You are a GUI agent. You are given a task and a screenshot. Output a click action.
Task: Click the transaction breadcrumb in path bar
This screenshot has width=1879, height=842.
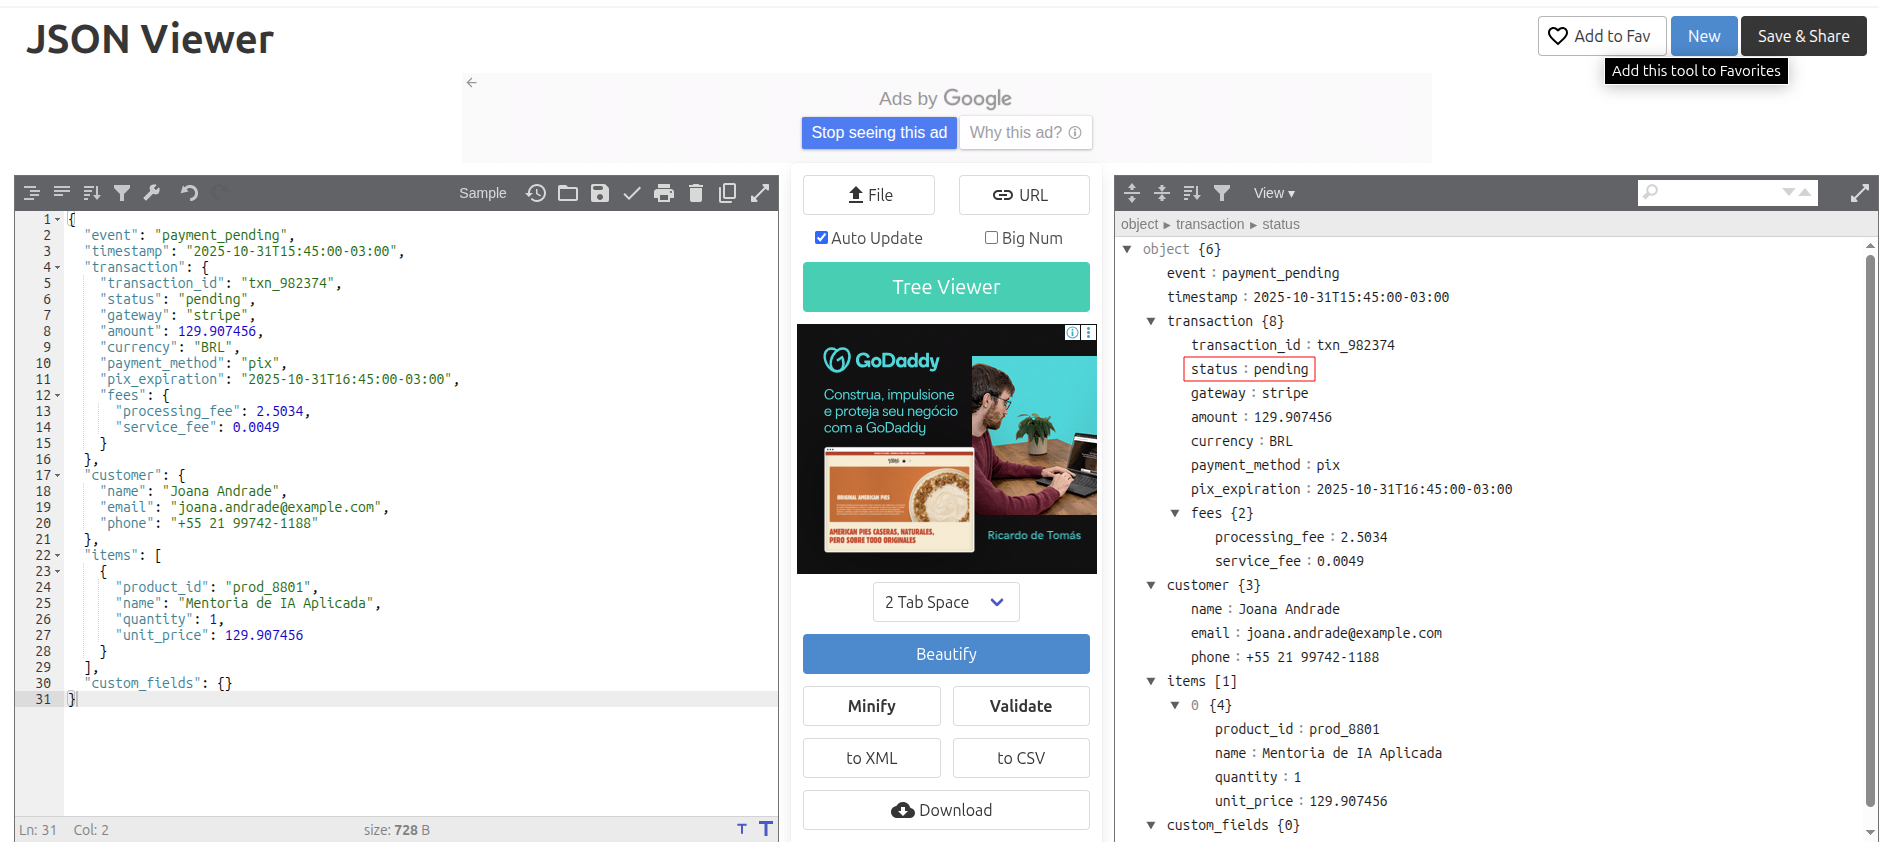click(x=1209, y=224)
